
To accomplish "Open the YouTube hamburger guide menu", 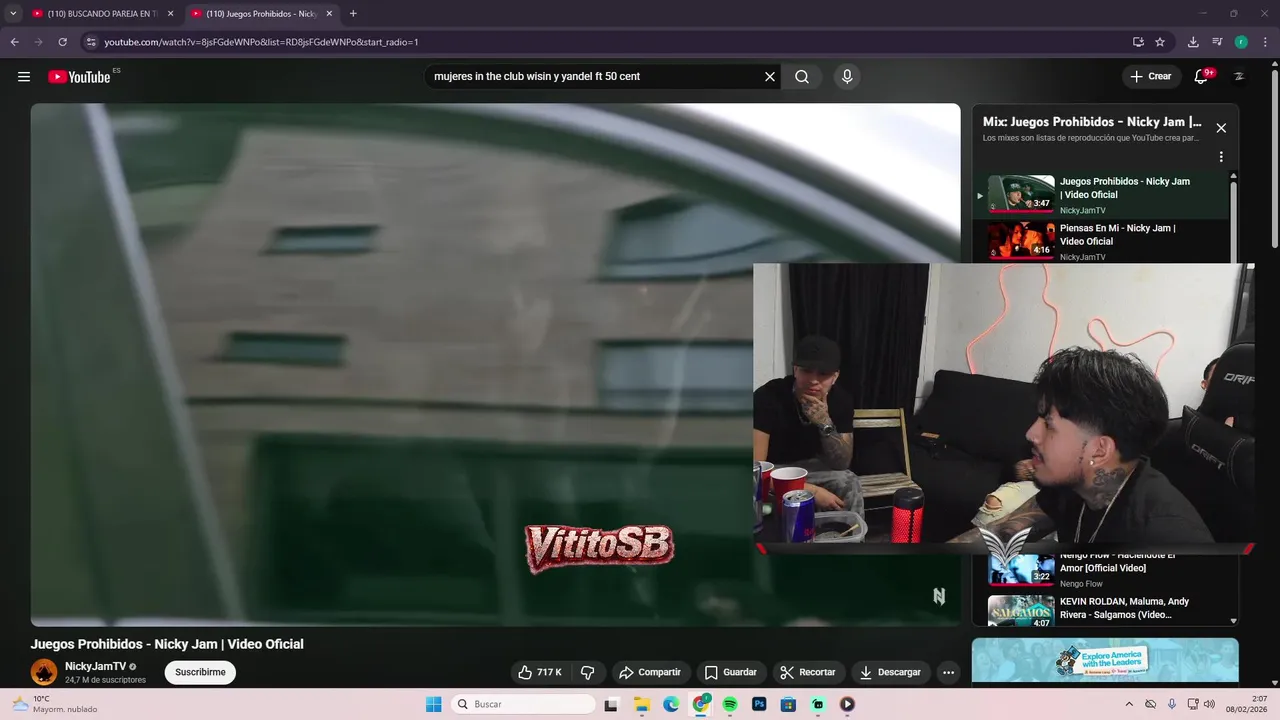I will (x=24, y=77).
